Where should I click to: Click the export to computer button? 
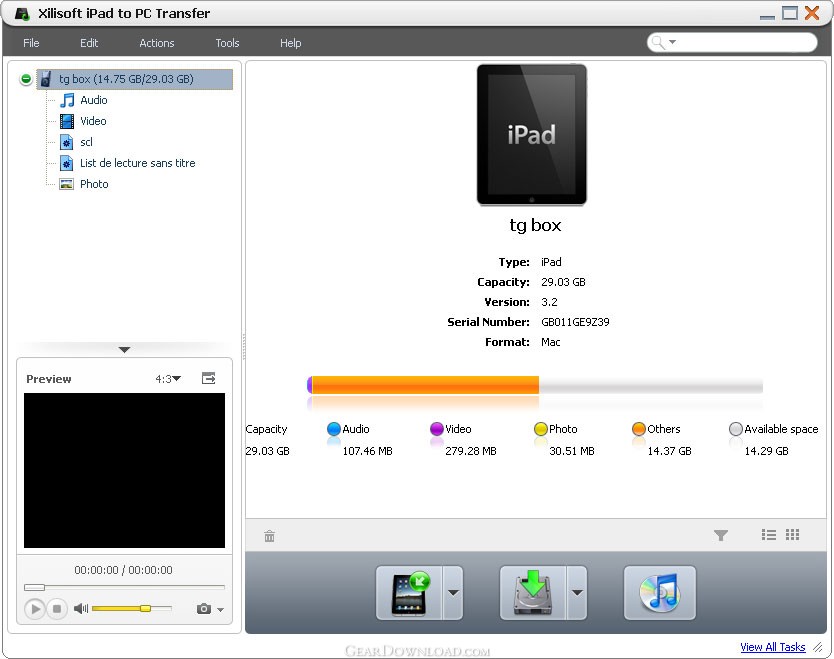coord(533,593)
